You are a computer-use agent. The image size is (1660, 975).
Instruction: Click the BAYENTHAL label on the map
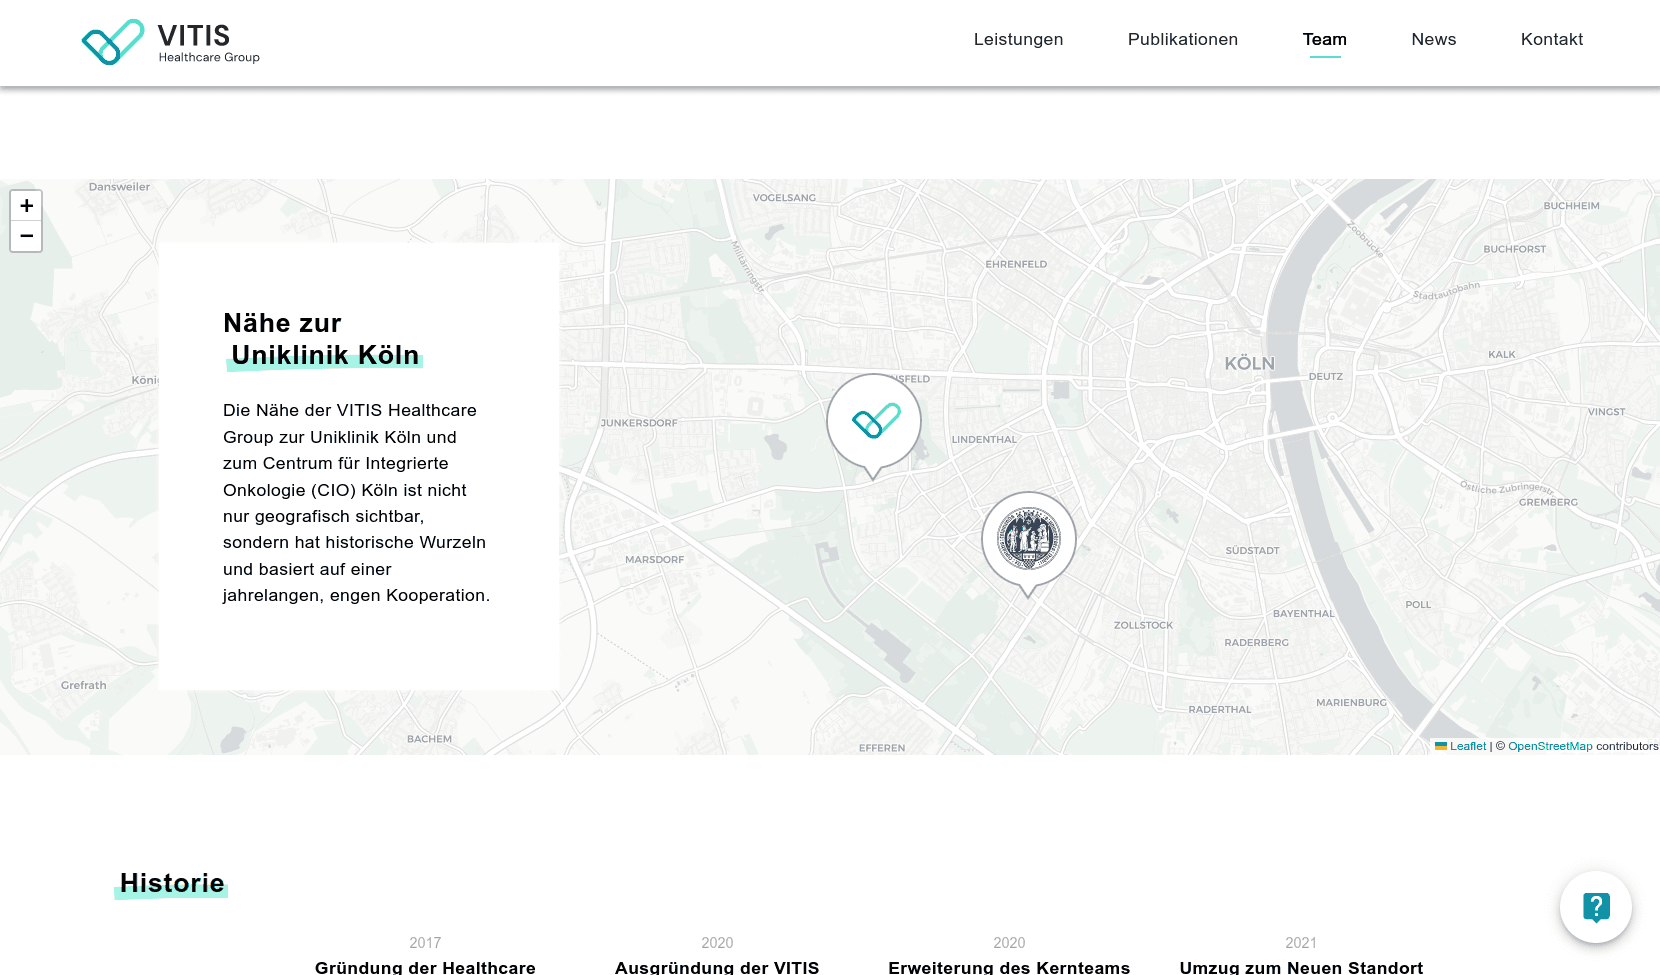click(x=1303, y=614)
